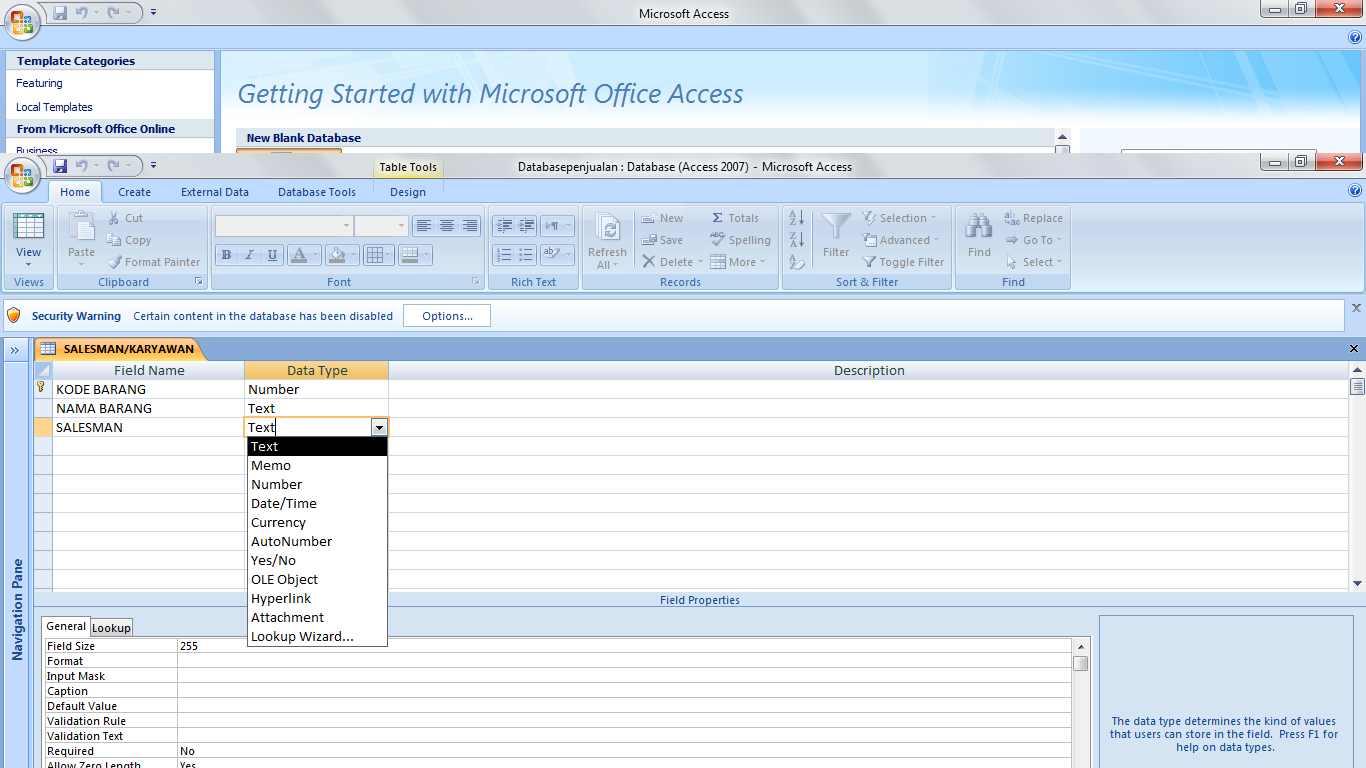Click Undo in Databasepenjualan Quick Access Toolbar
1366x768 pixels.
[x=82, y=165]
